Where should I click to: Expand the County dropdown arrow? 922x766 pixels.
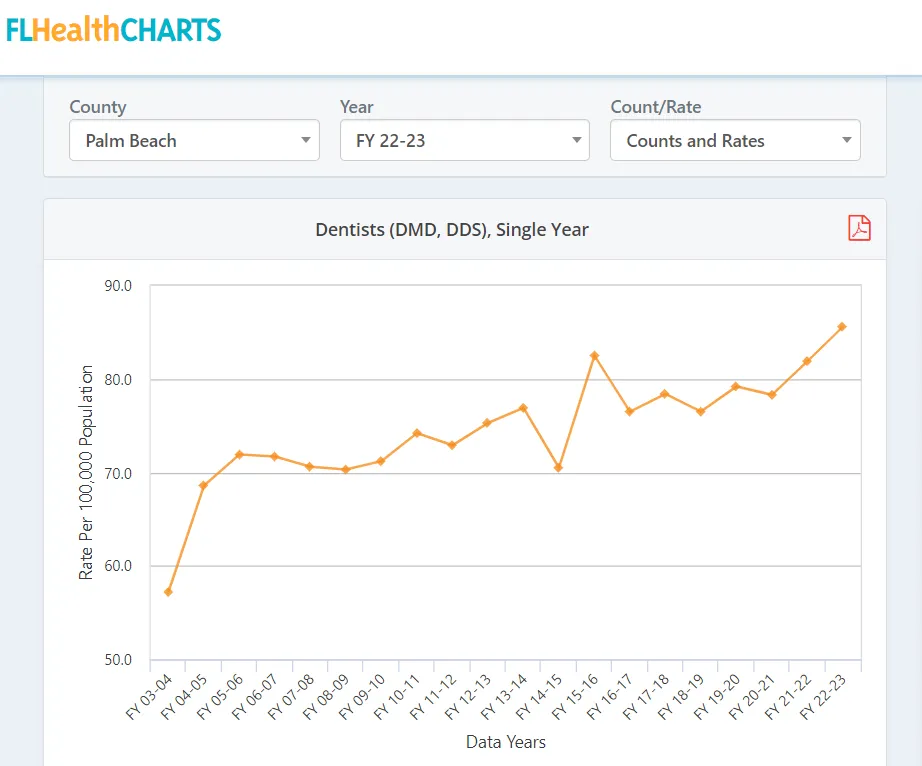point(308,140)
